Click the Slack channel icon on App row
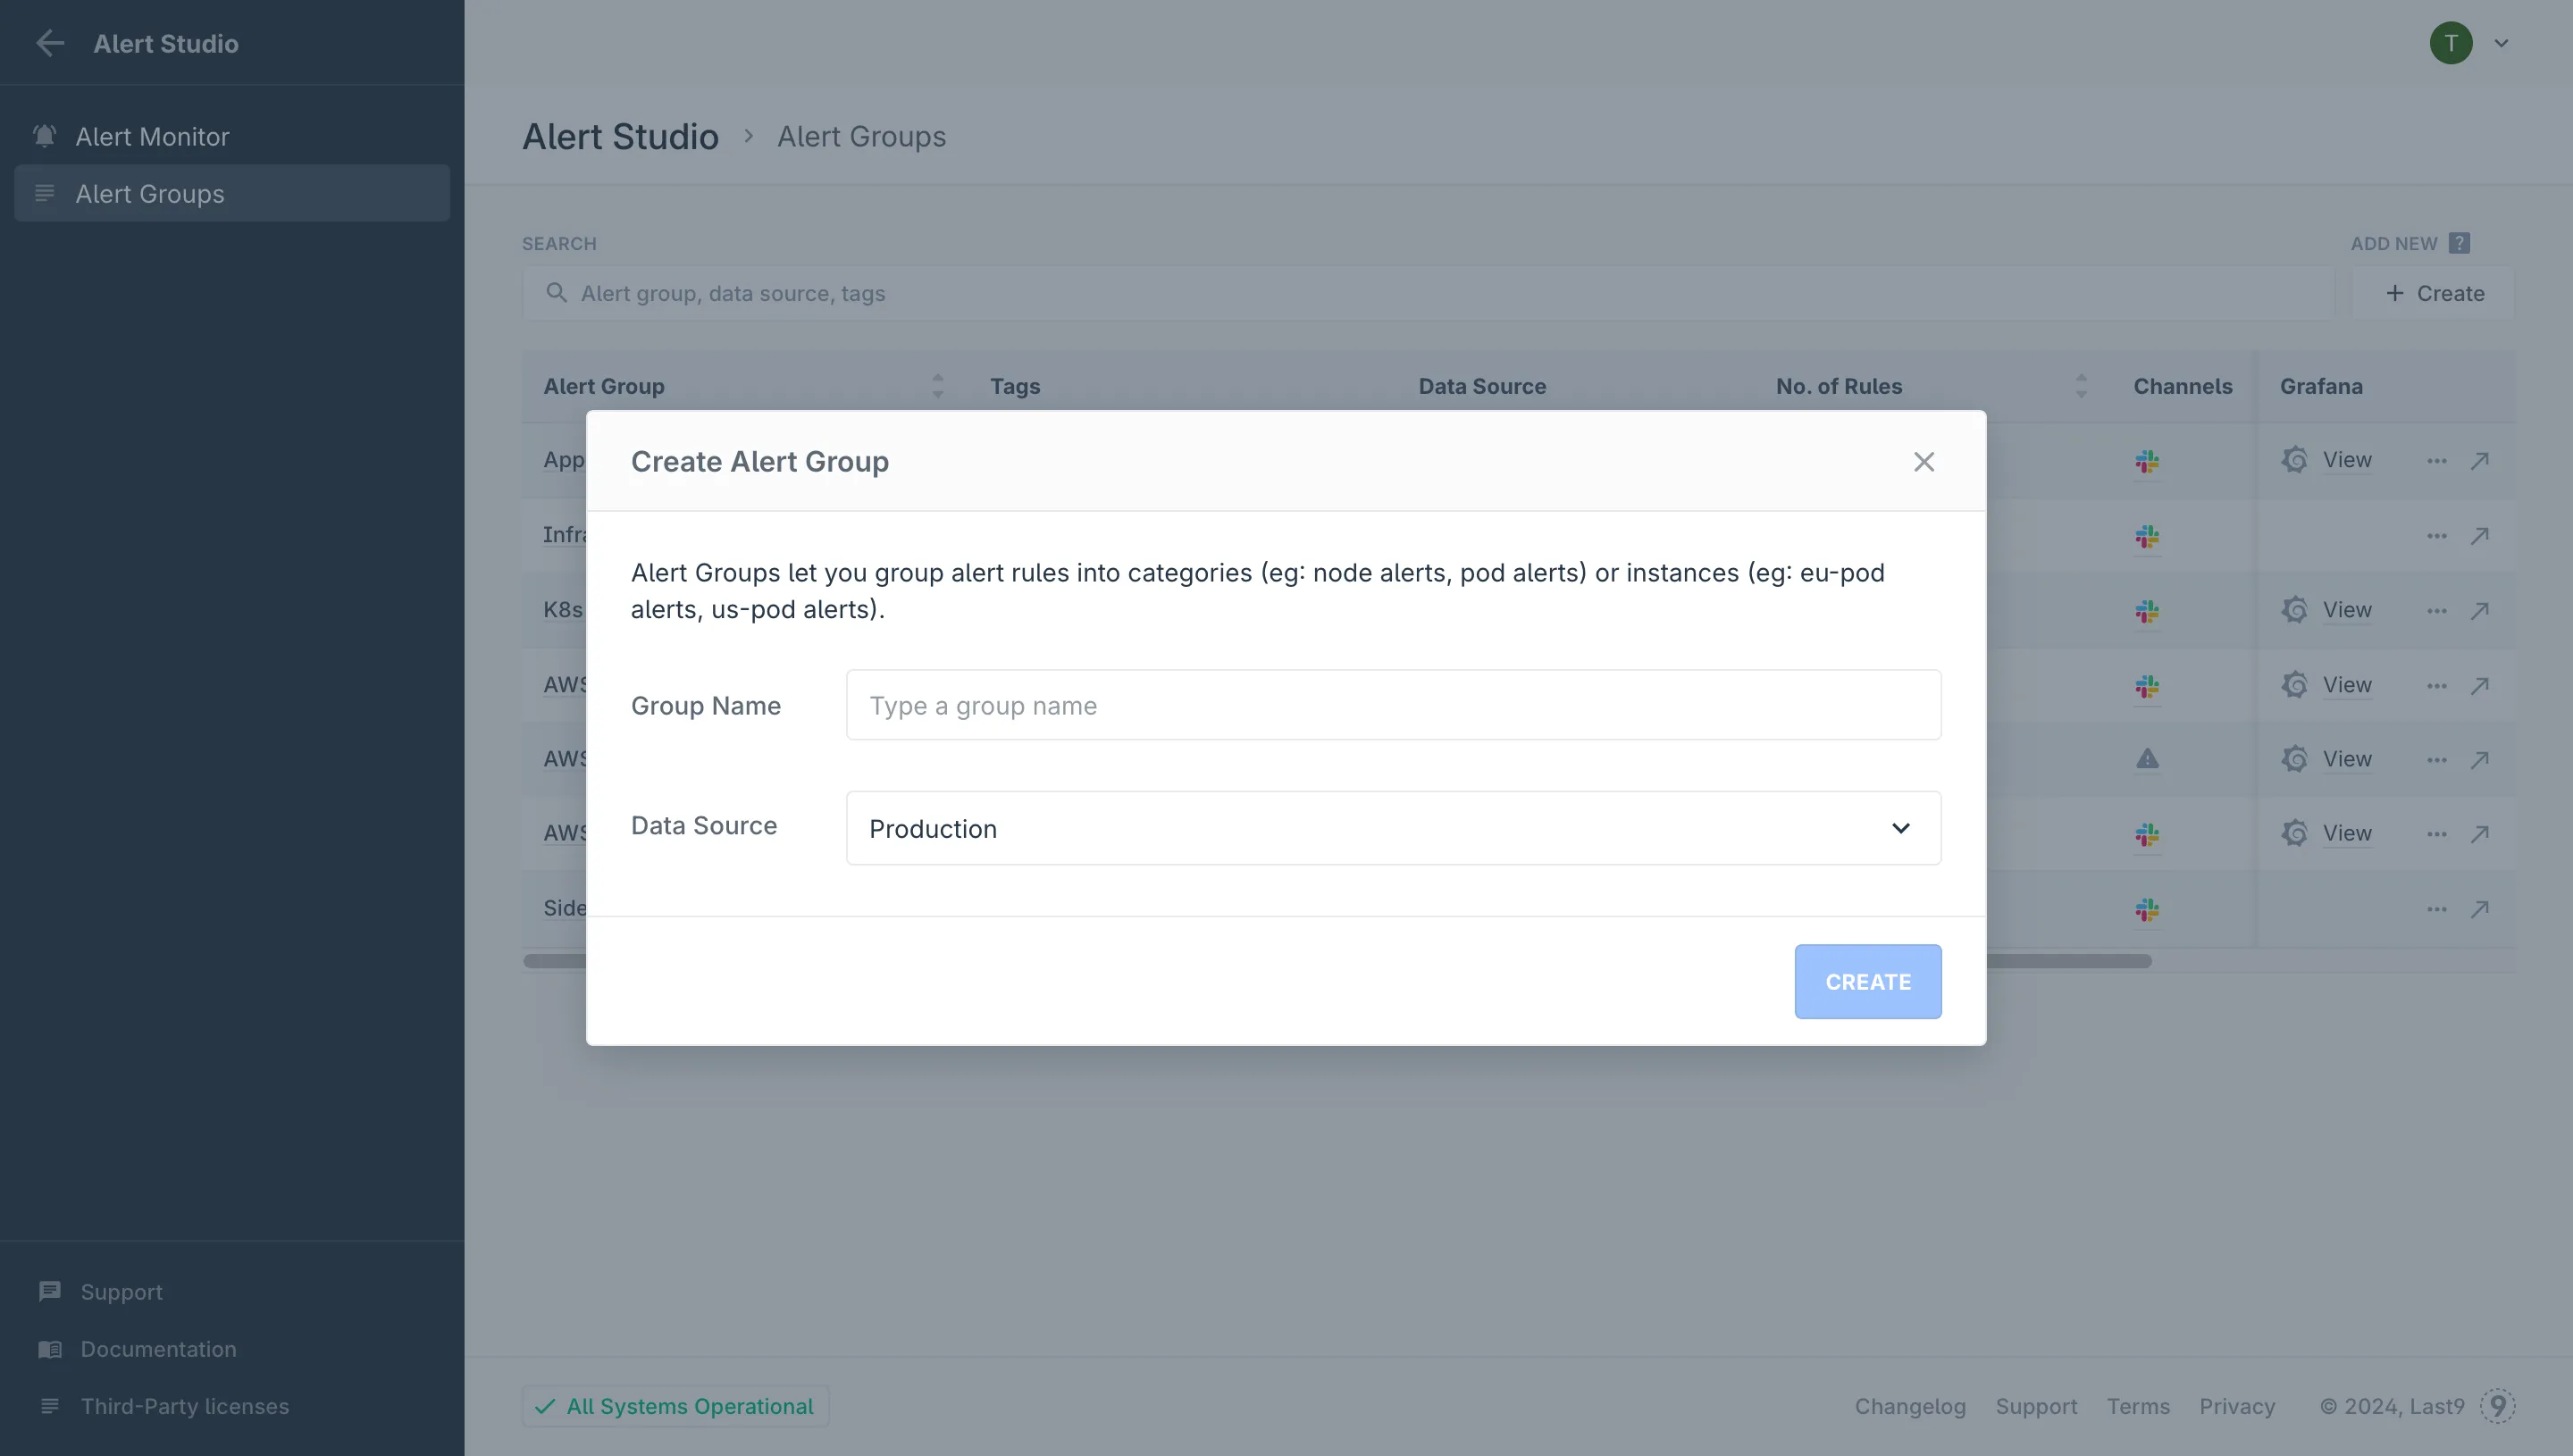Screen dimensions: 2573x1456 [x=2147, y=459]
